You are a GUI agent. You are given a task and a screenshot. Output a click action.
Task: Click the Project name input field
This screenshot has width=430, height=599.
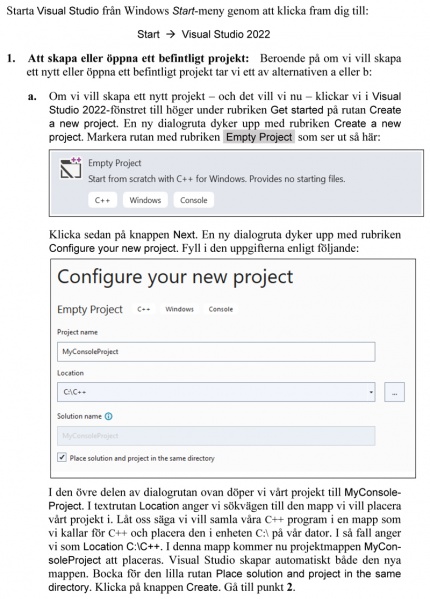pyautogui.click(x=216, y=351)
